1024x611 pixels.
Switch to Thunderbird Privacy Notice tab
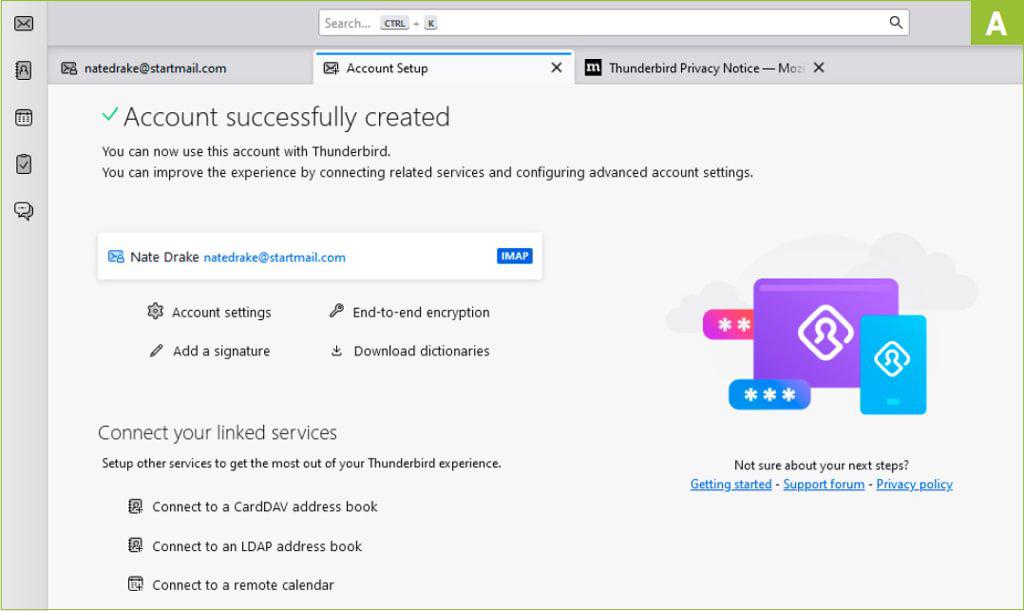(x=705, y=68)
